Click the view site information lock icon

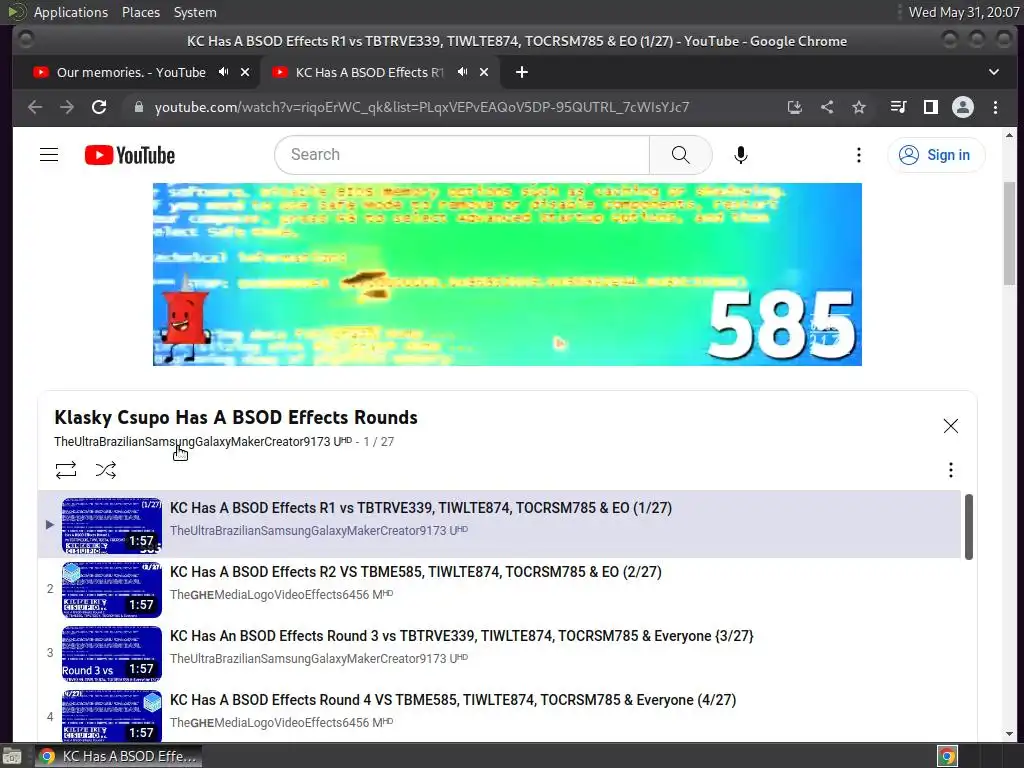coord(138,107)
